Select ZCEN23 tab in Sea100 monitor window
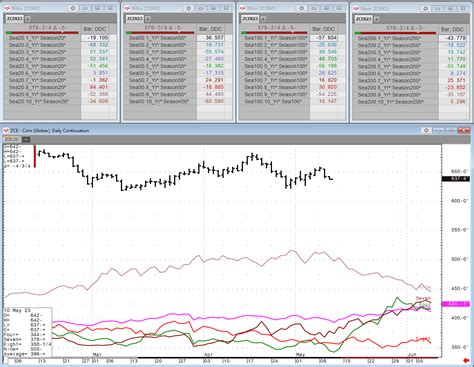Screen dimensions: 474x367 tap(250, 19)
